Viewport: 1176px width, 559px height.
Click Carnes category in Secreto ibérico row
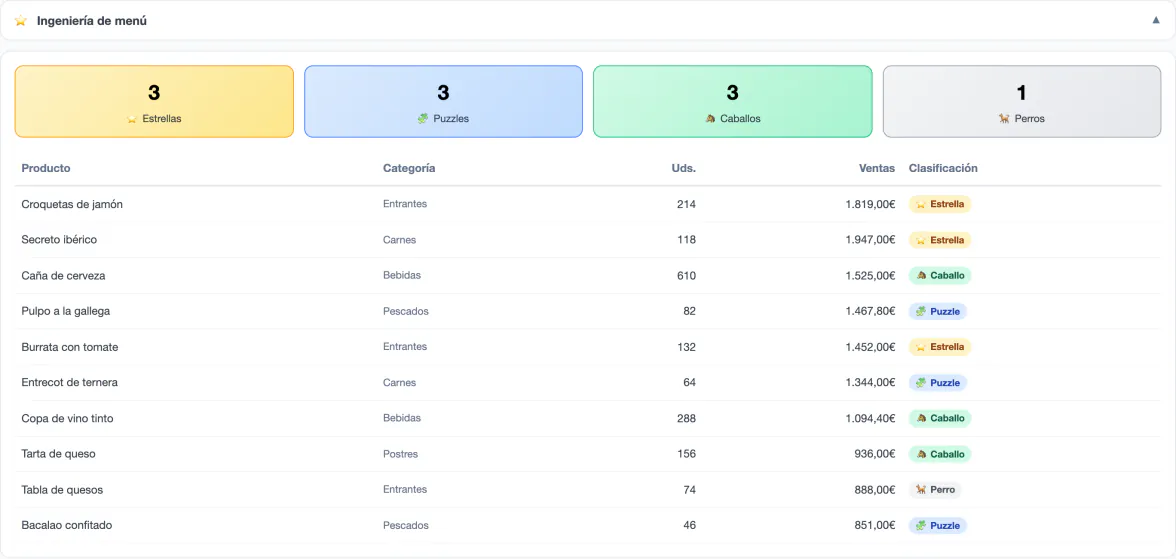click(400, 239)
